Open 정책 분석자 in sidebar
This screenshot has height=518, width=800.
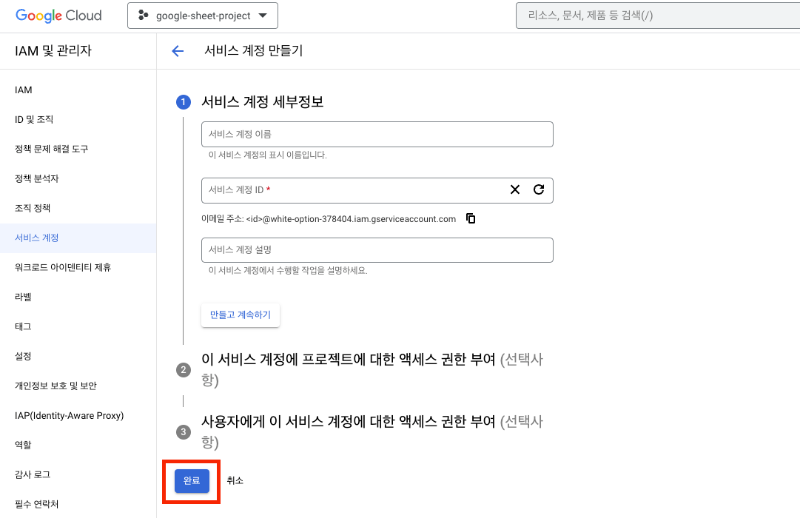click(x=36, y=179)
